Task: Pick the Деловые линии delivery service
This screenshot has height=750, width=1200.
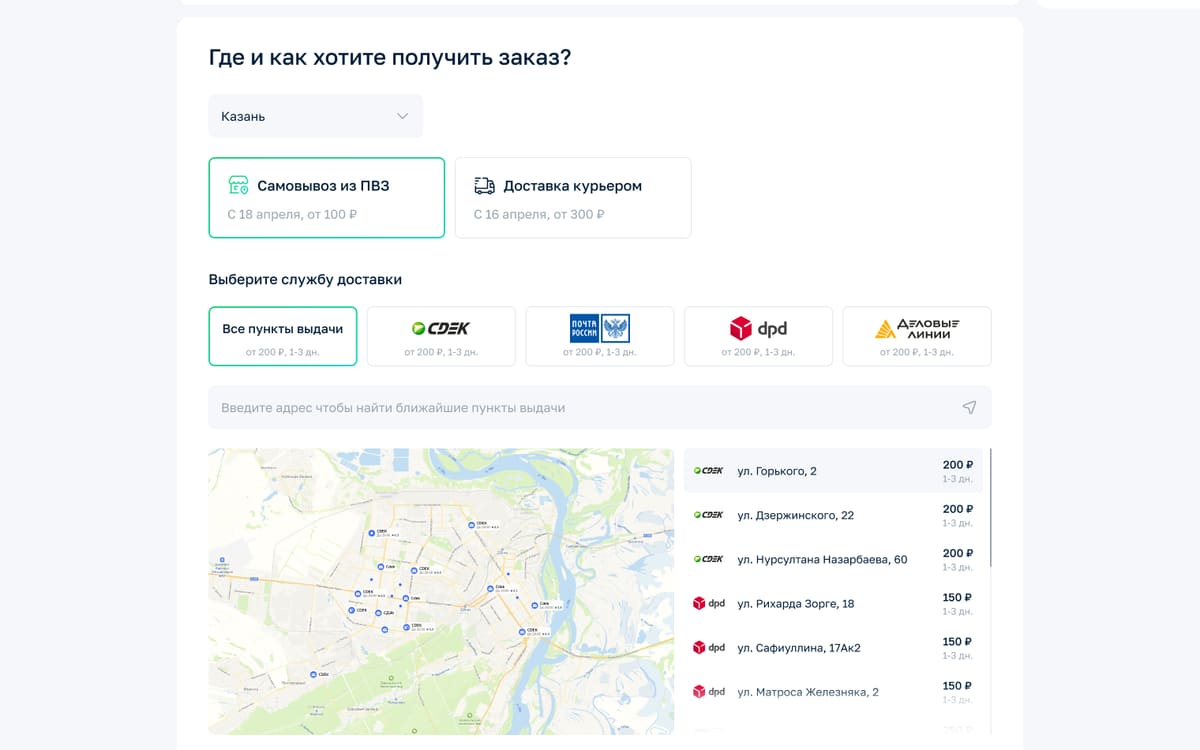Action: pyautogui.click(x=917, y=337)
